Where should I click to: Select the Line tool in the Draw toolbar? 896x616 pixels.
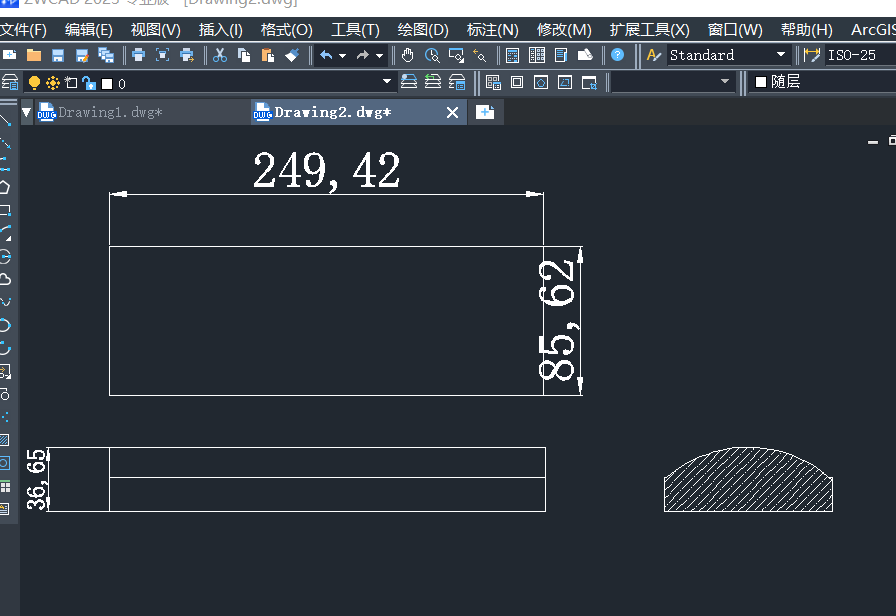point(5,121)
